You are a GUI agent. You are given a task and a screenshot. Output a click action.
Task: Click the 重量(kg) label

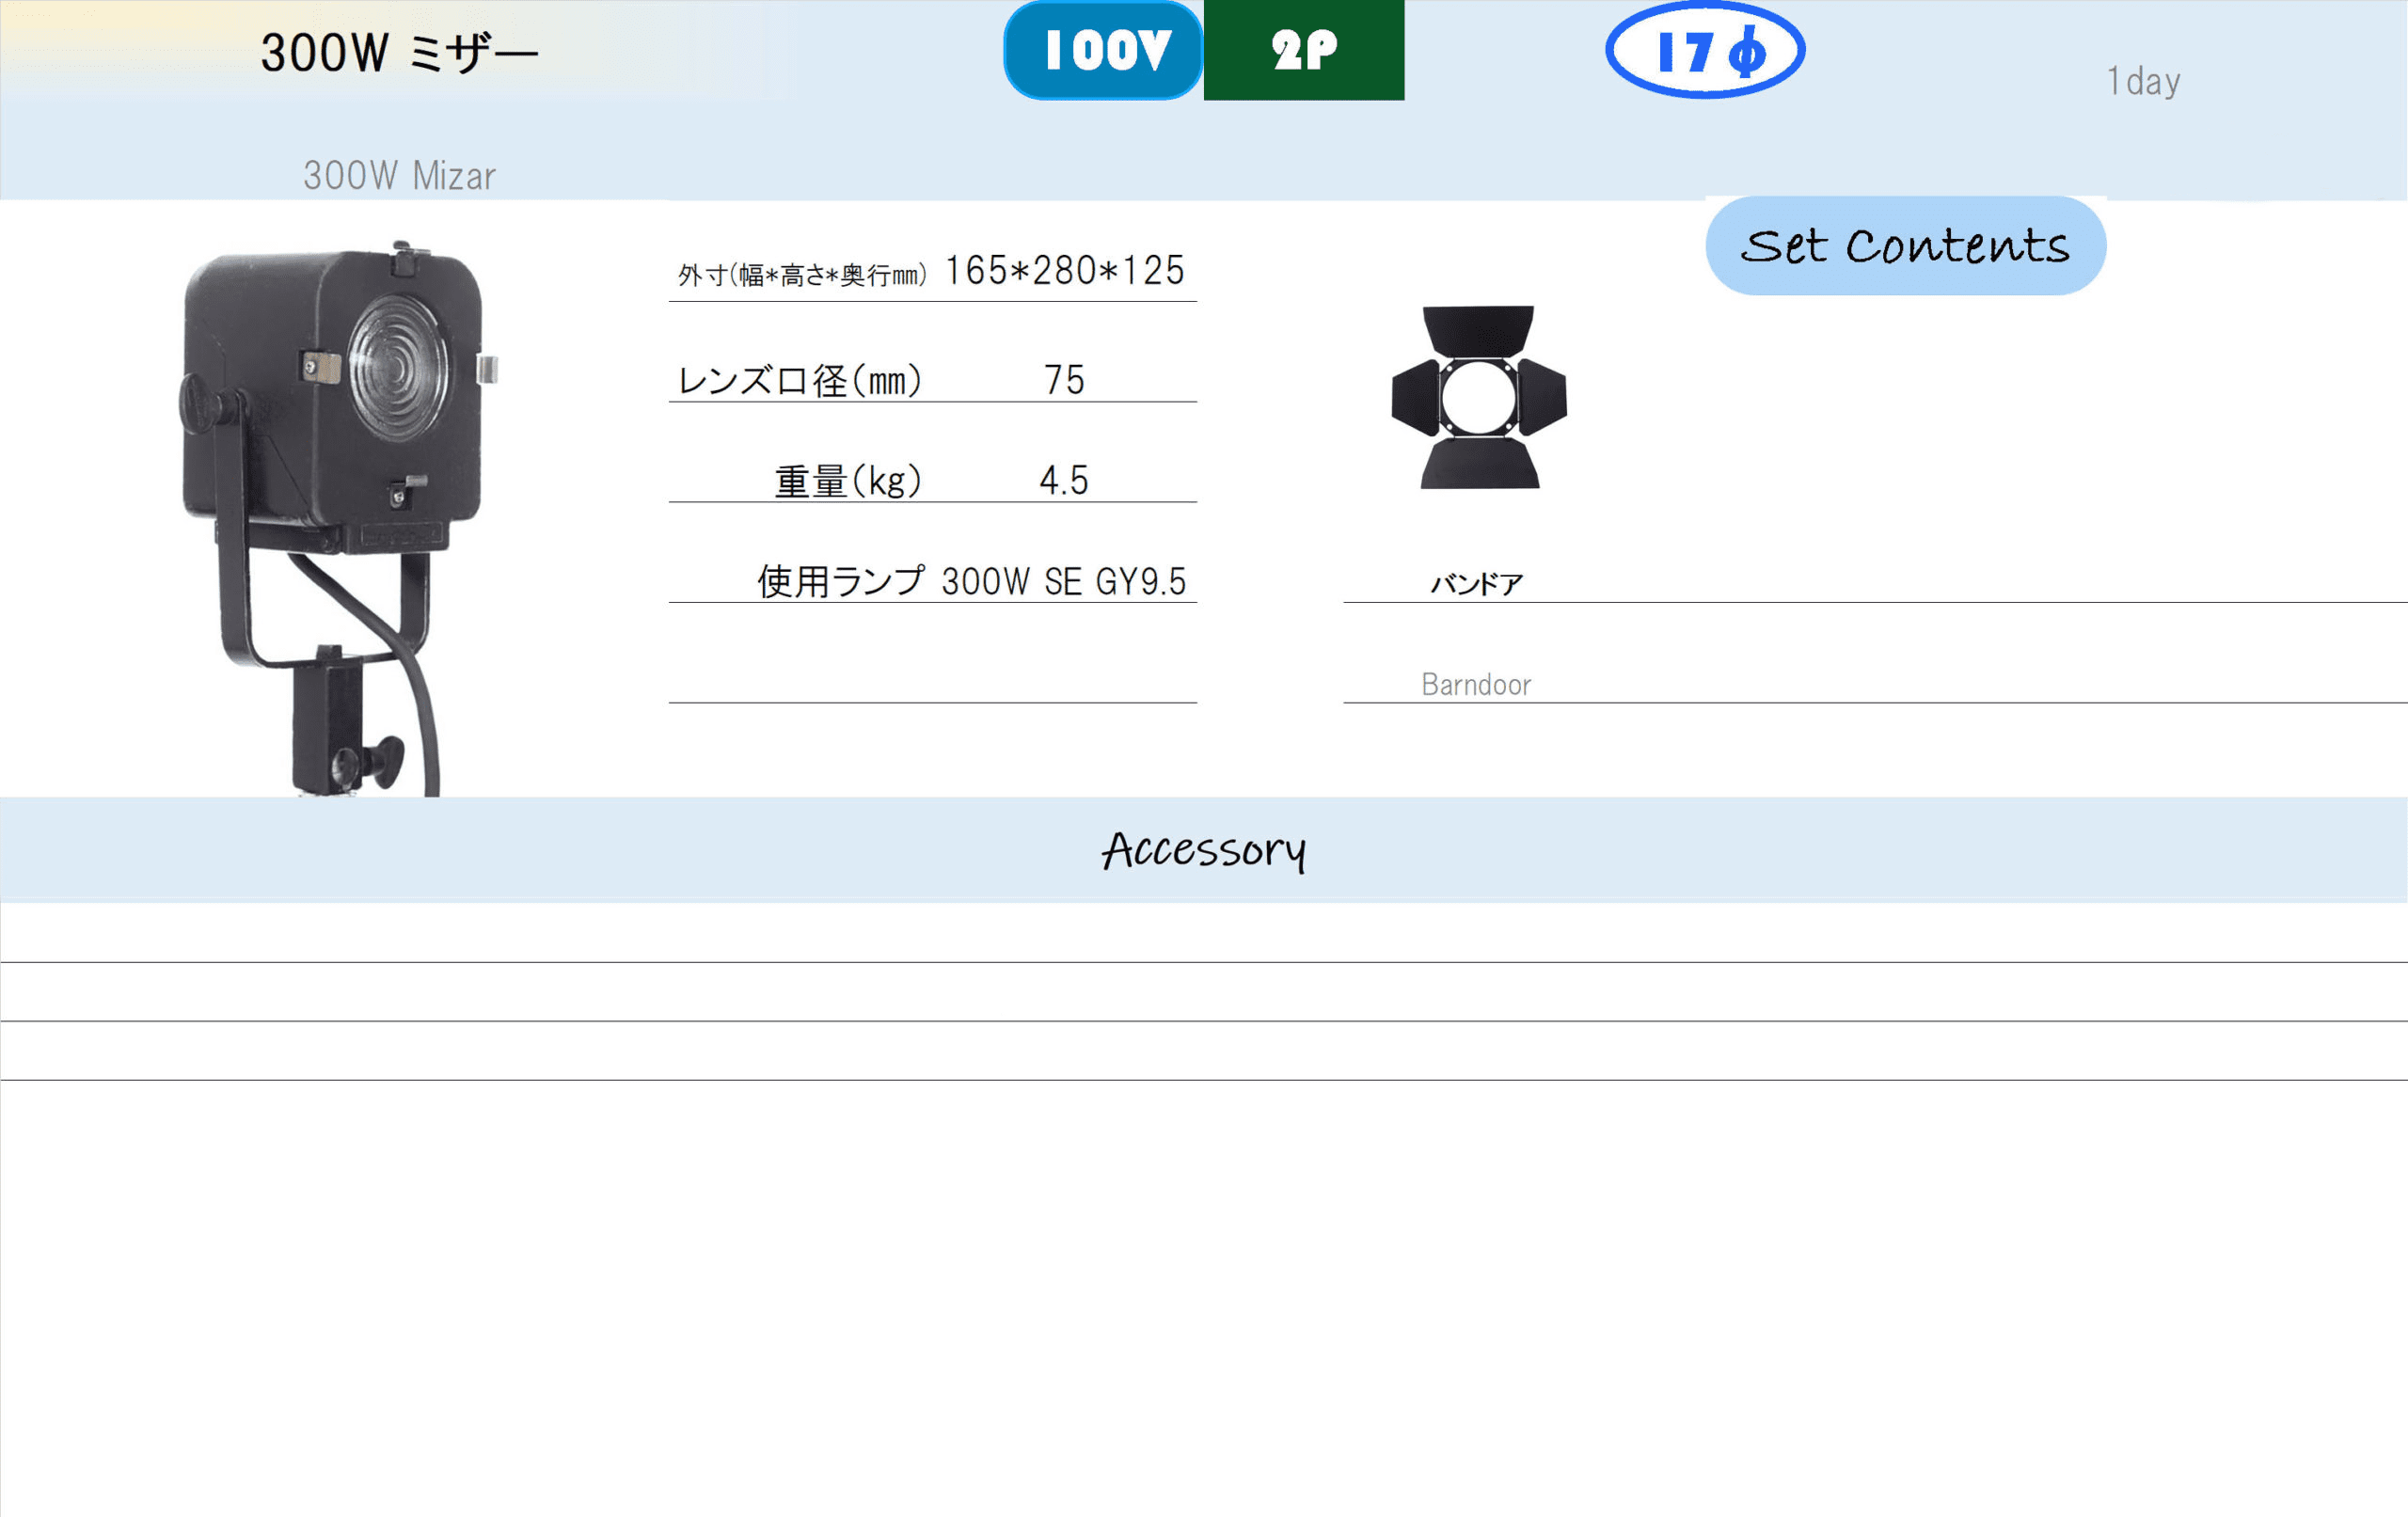tap(848, 481)
